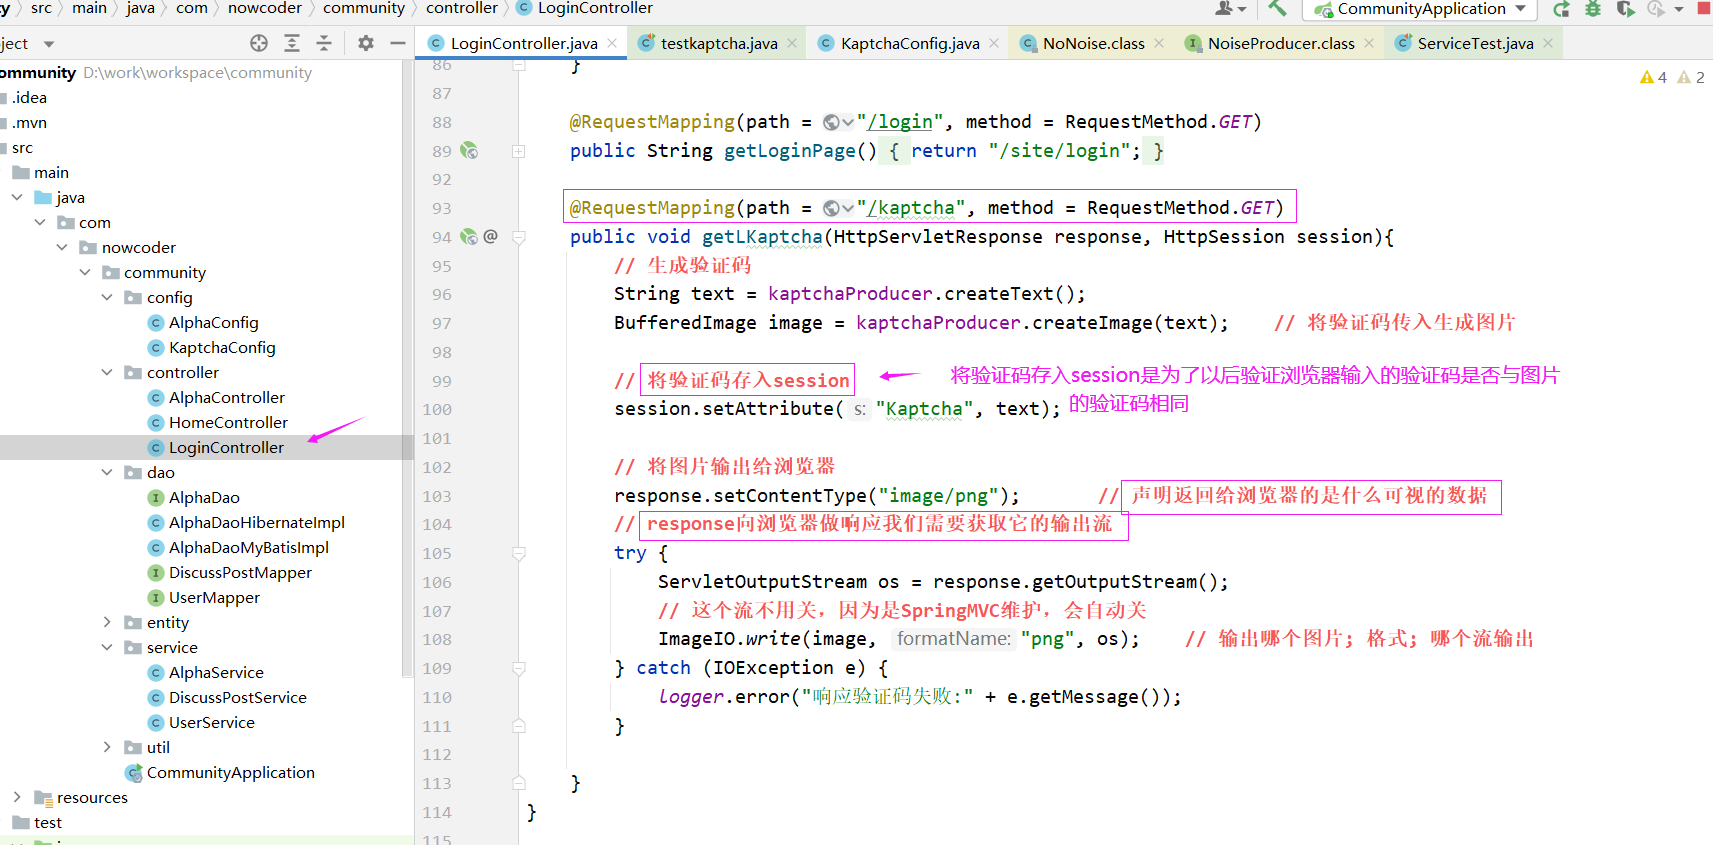Click Expand All in Project panel
1713x845 pixels.
292,43
